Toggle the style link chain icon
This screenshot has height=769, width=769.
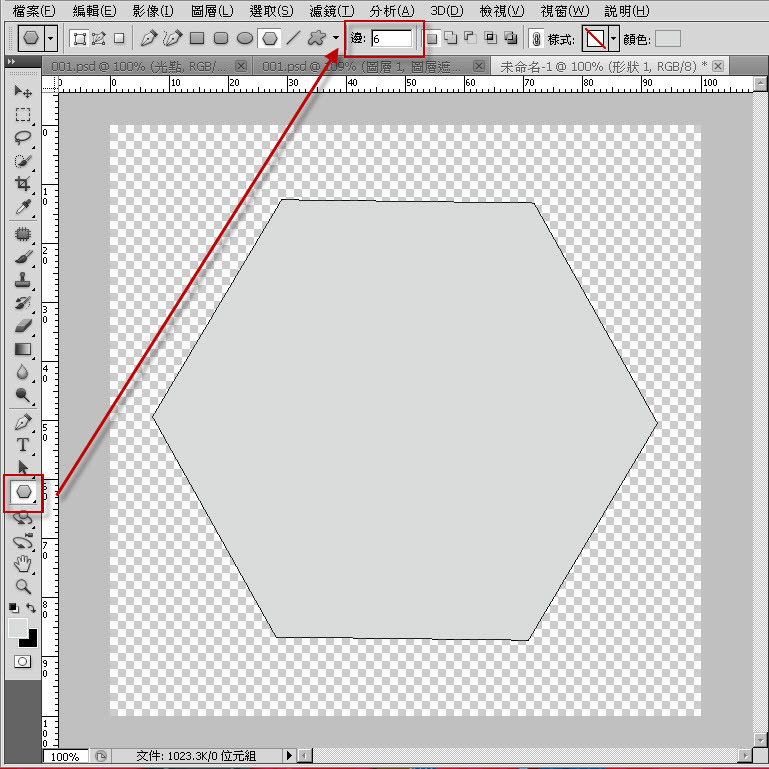point(537,39)
